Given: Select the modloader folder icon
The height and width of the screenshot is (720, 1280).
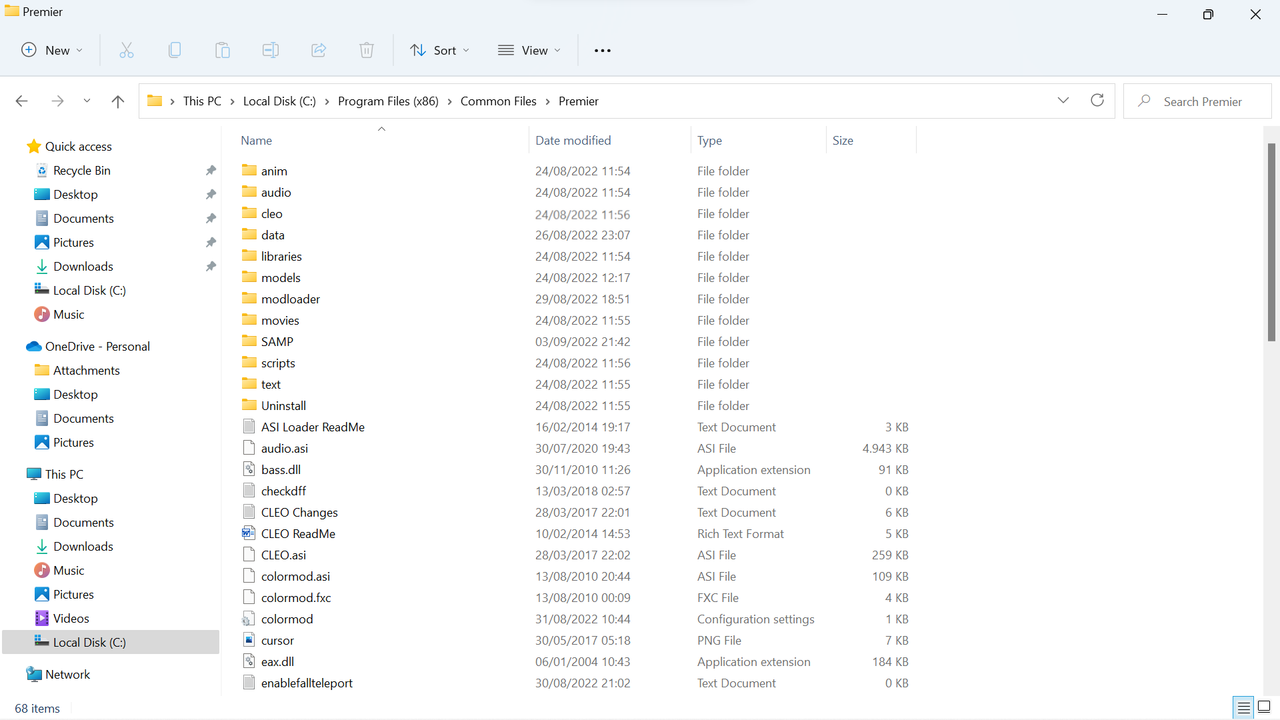Looking at the screenshot, I should pos(249,299).
